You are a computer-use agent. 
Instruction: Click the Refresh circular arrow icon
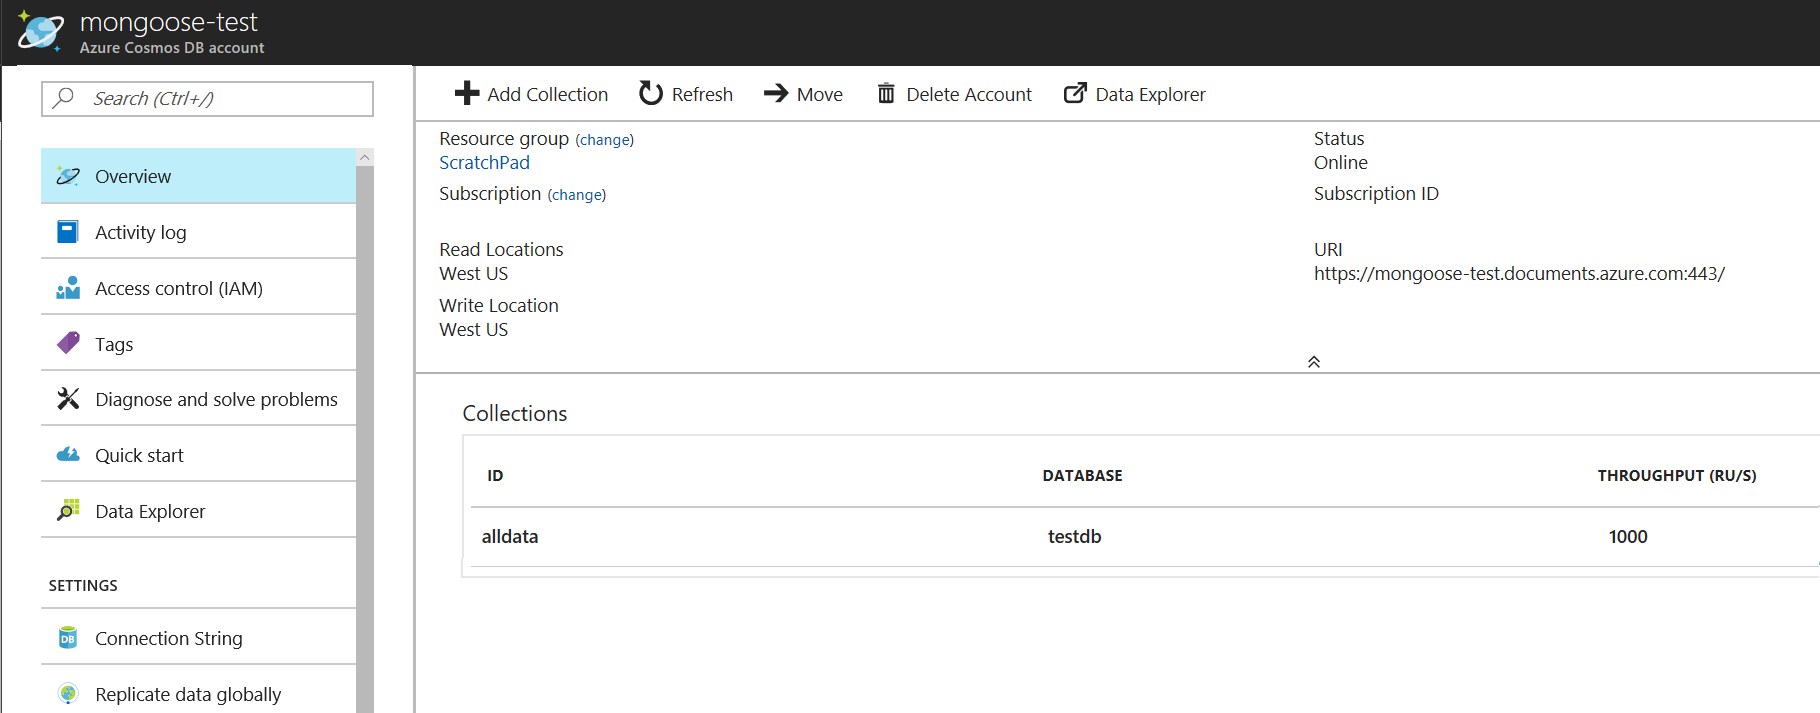pos(651,94)
